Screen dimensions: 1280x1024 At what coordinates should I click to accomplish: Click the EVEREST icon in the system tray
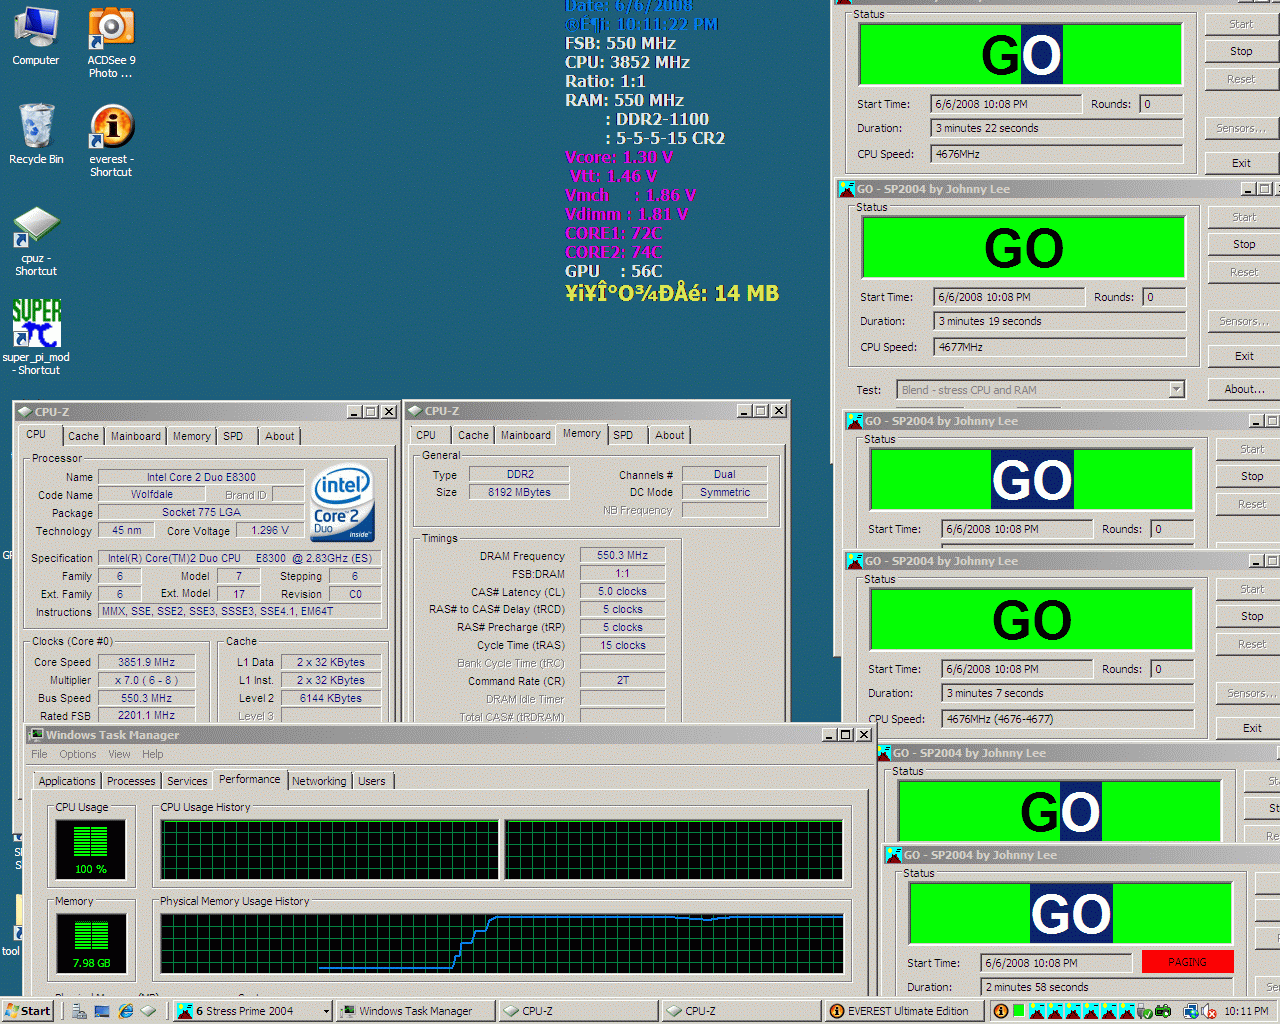click(x=1000, y=1011)
